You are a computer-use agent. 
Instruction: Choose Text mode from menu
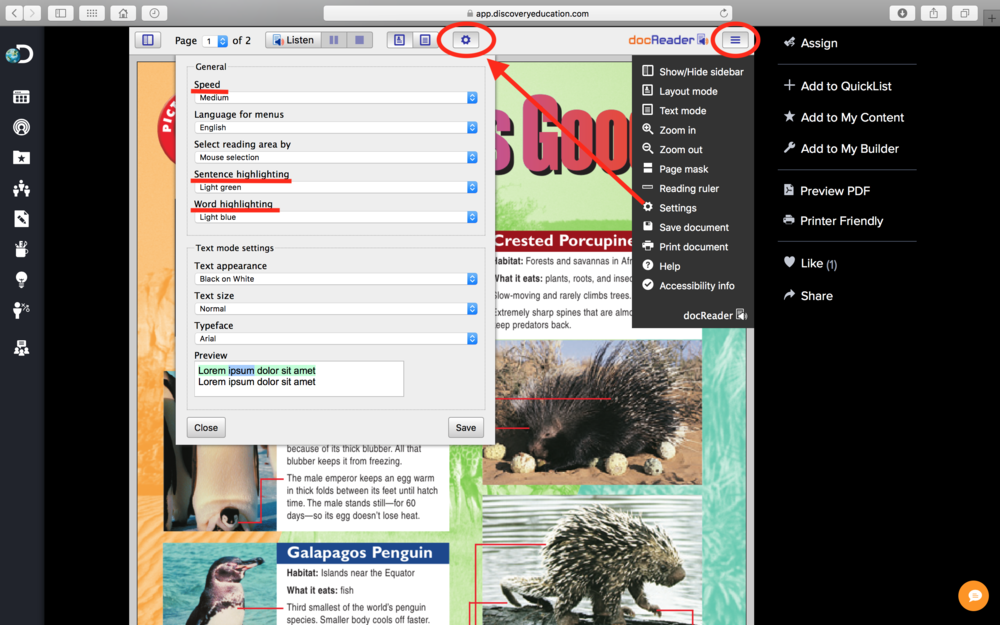[x=674, y=110]
